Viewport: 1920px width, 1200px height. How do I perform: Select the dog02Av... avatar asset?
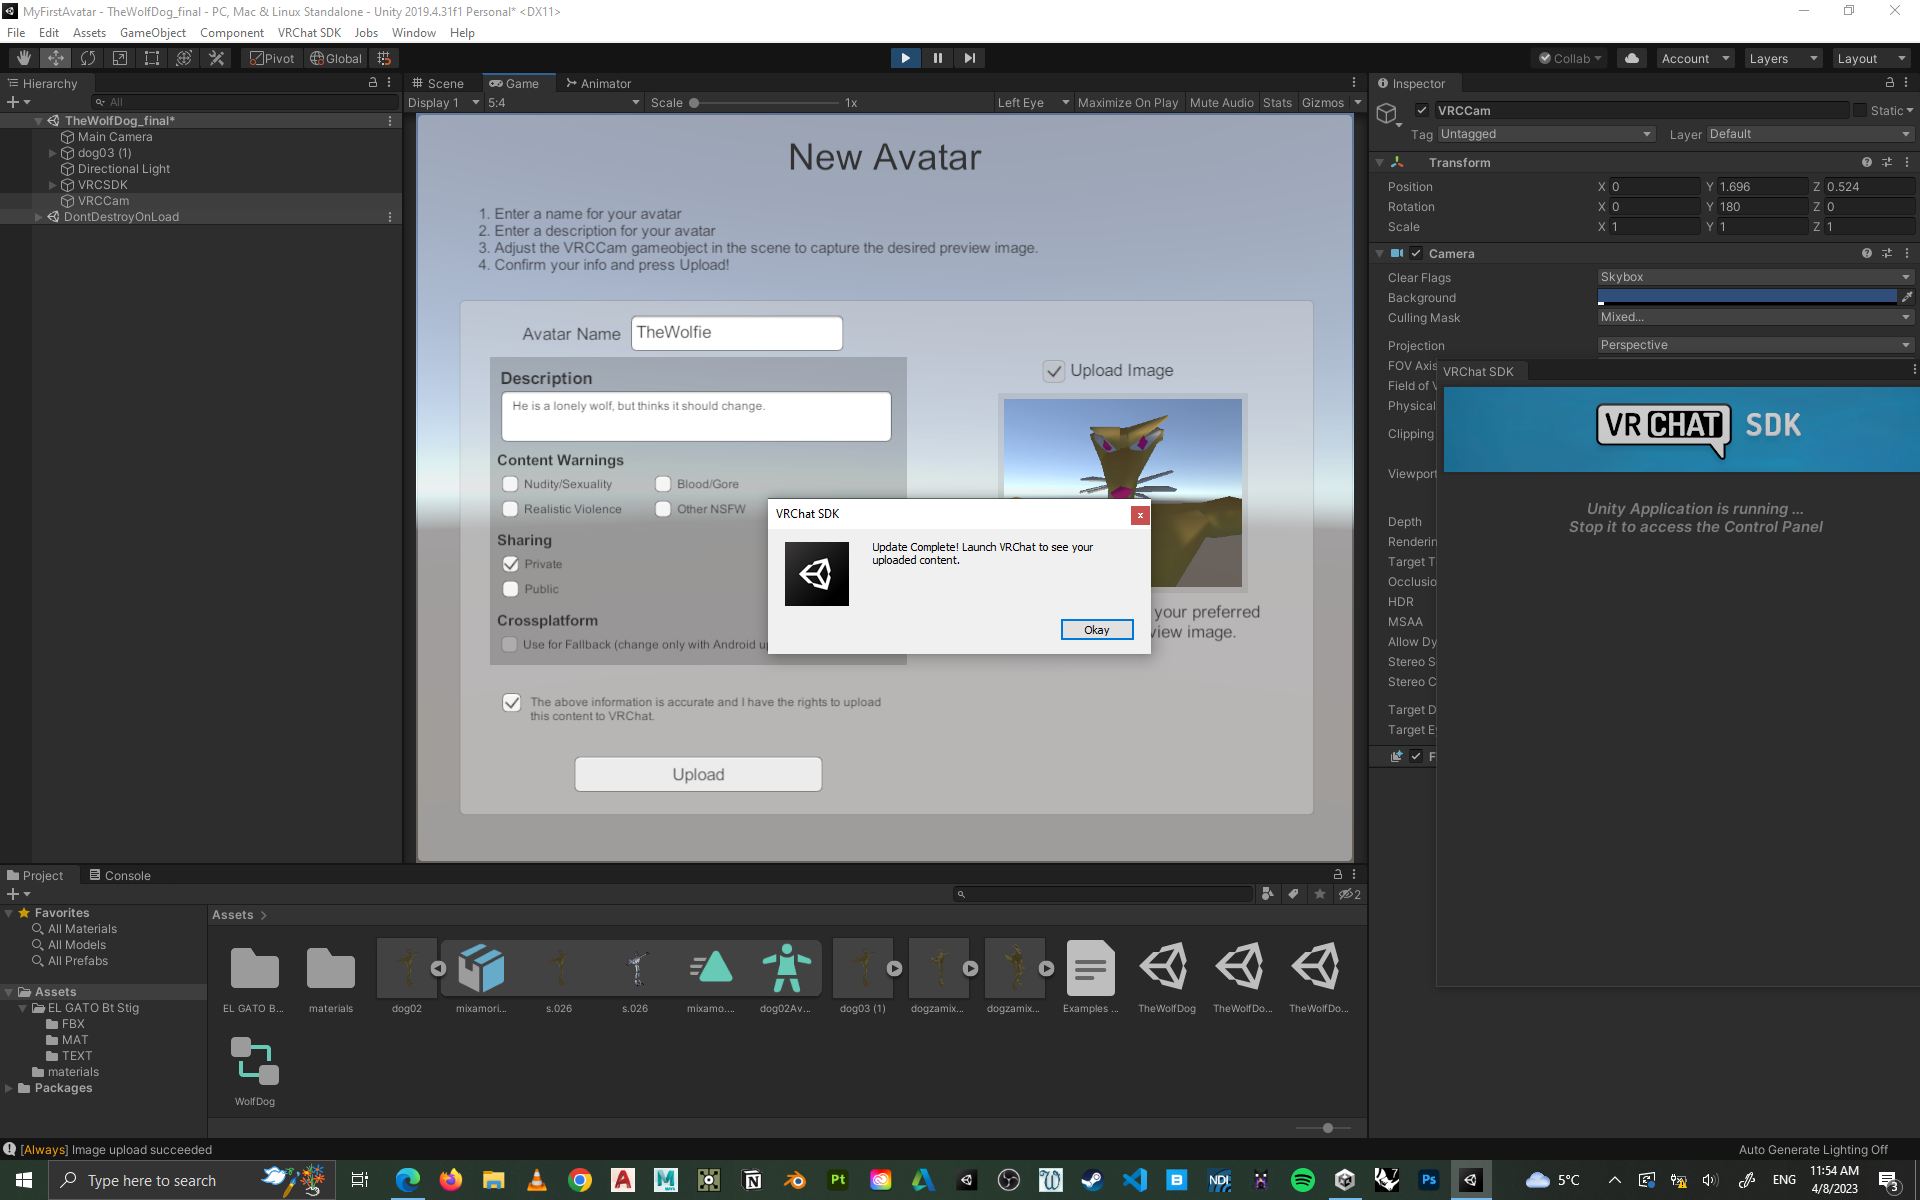(785, 977)
